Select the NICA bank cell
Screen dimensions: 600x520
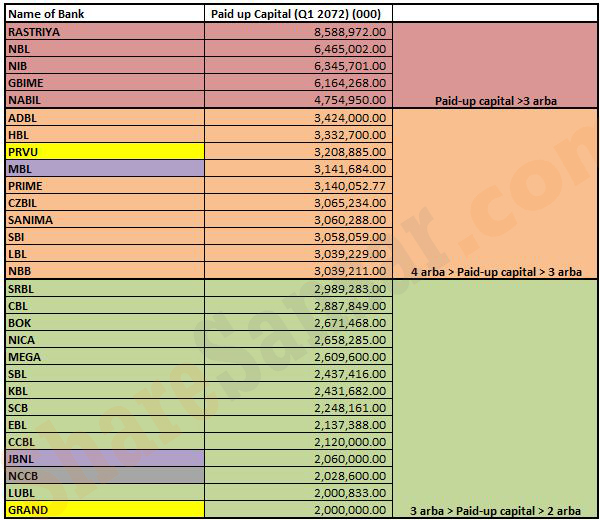[x=105, y=340]
